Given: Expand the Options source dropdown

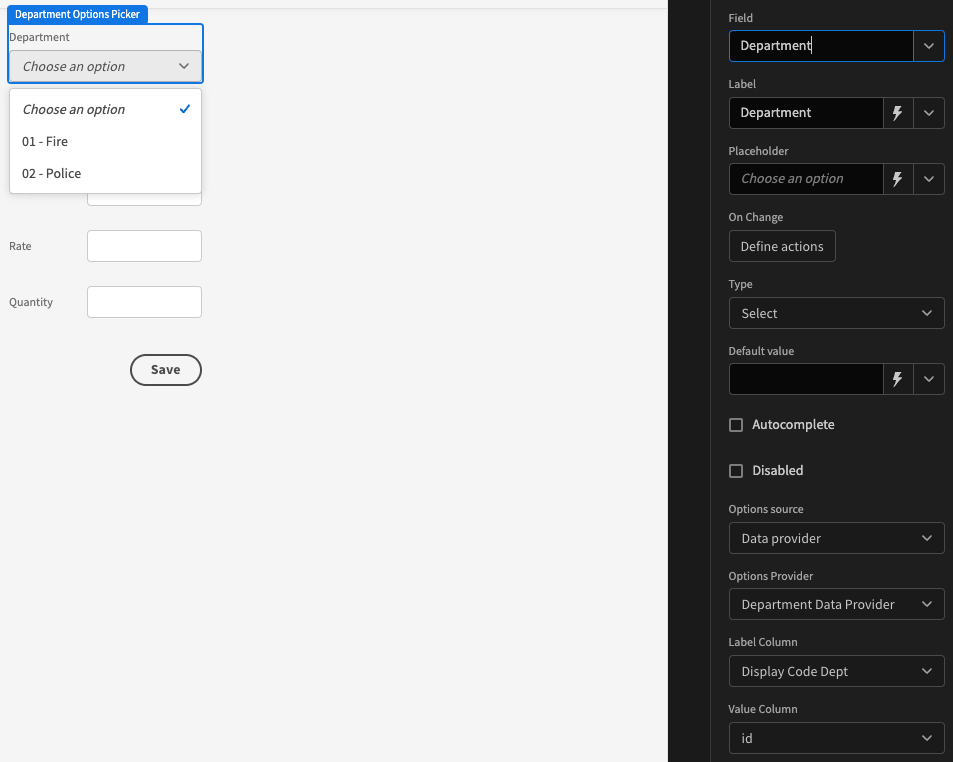Looking at the screenshot, I should click(836, 538).
